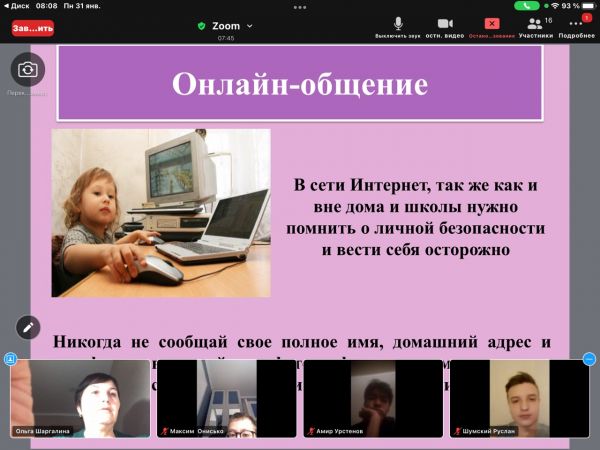Tap the green call indicator in status bar
Screen dimensions: 600x450
(527, 5)
